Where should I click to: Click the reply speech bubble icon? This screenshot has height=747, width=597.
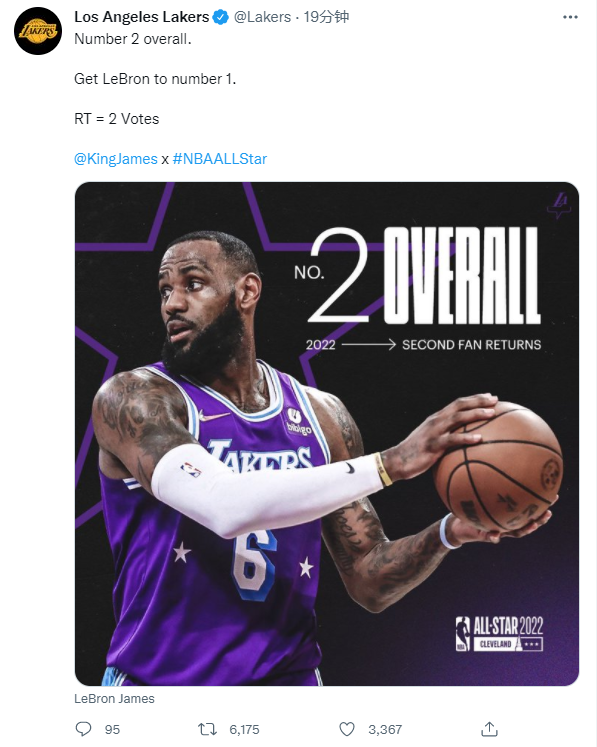(83, 729)
